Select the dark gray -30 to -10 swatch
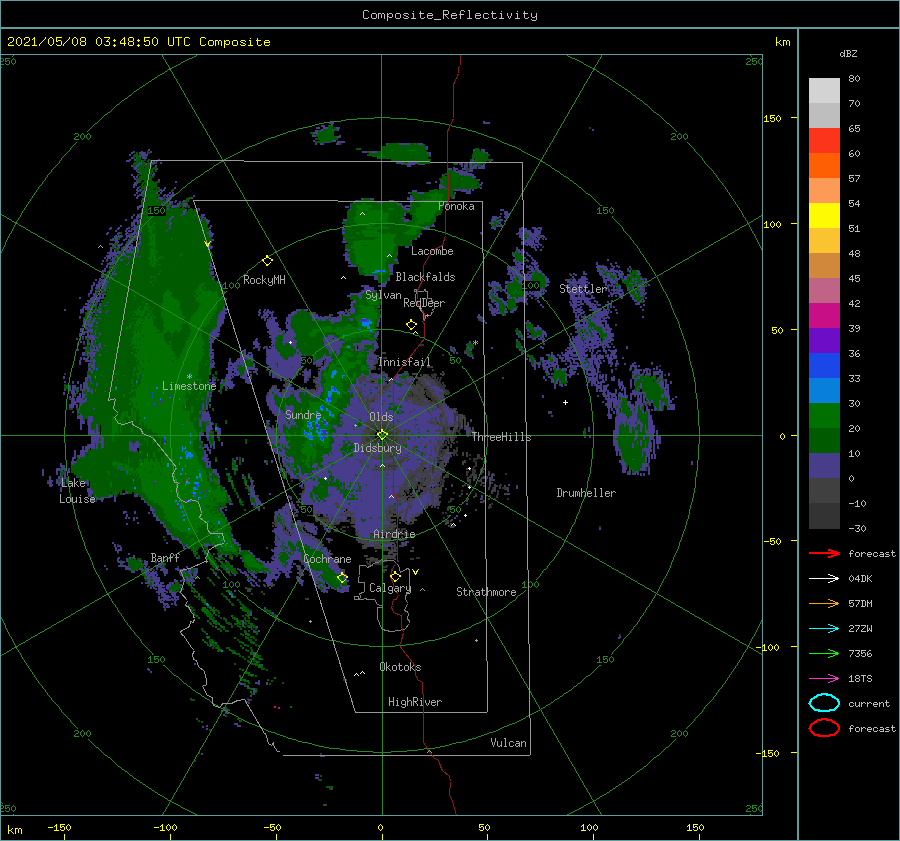This screenshot has width=900, height=841. click(x=824, y=516)
